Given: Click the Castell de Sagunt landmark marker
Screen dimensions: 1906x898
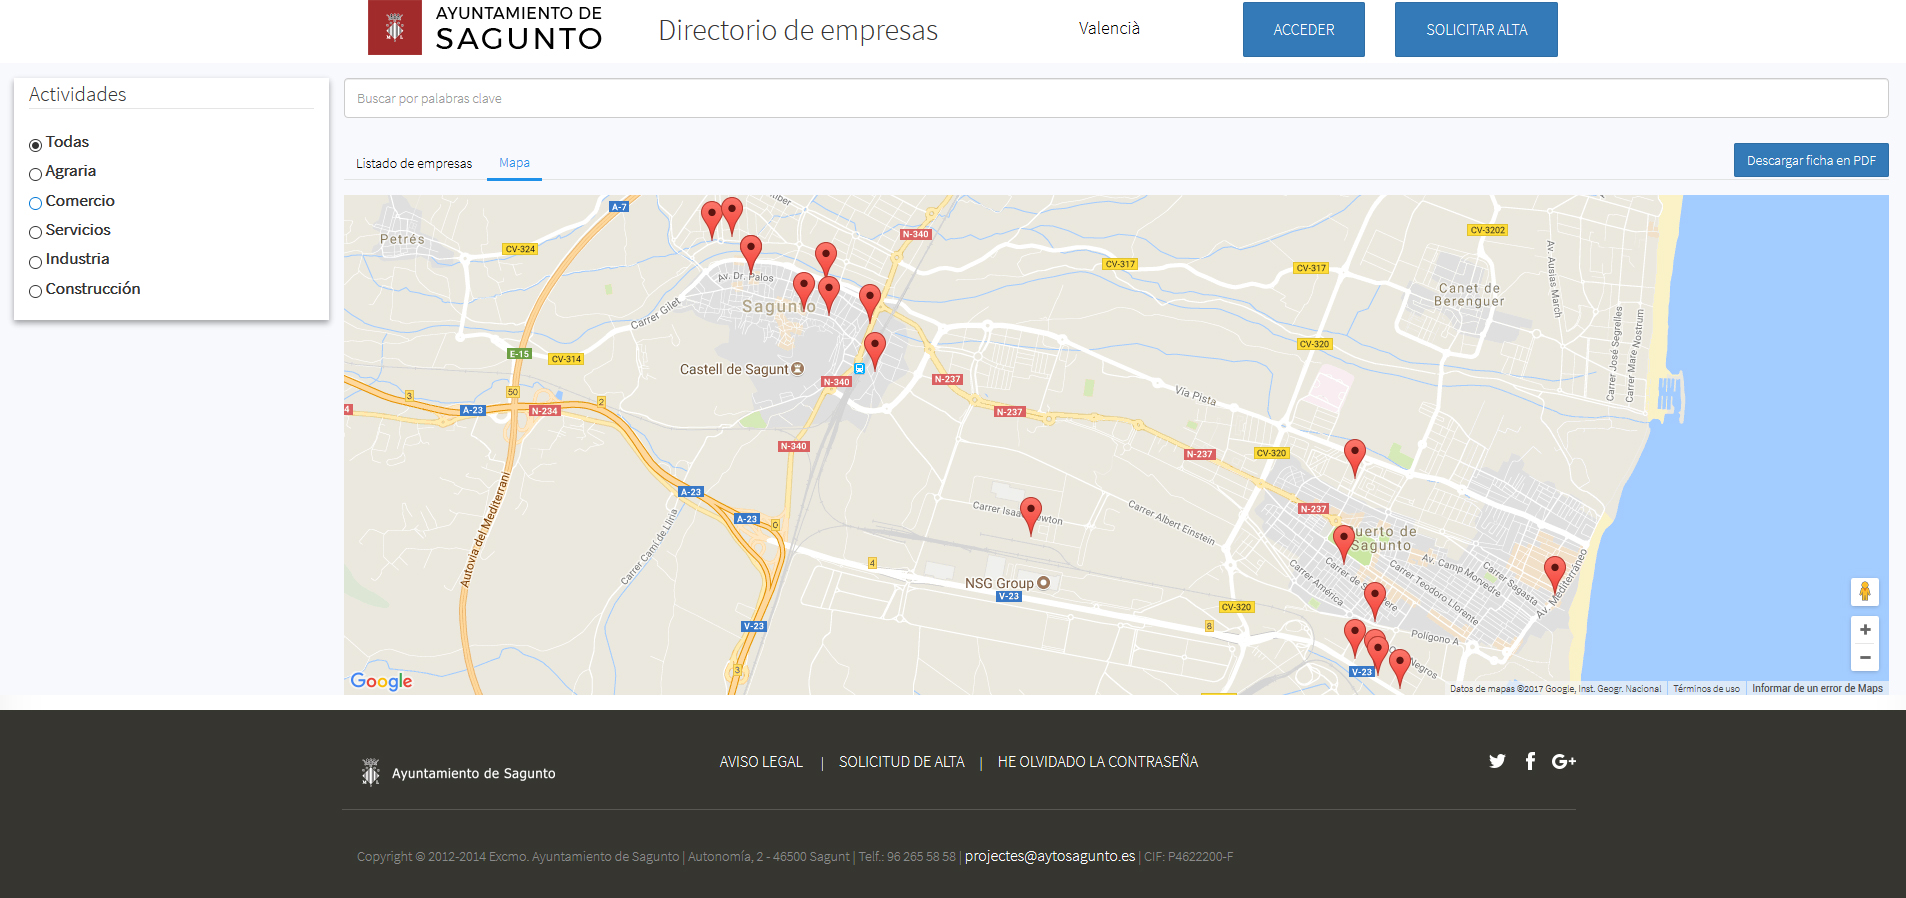Looking at the screenshot, I should point(797,369).
